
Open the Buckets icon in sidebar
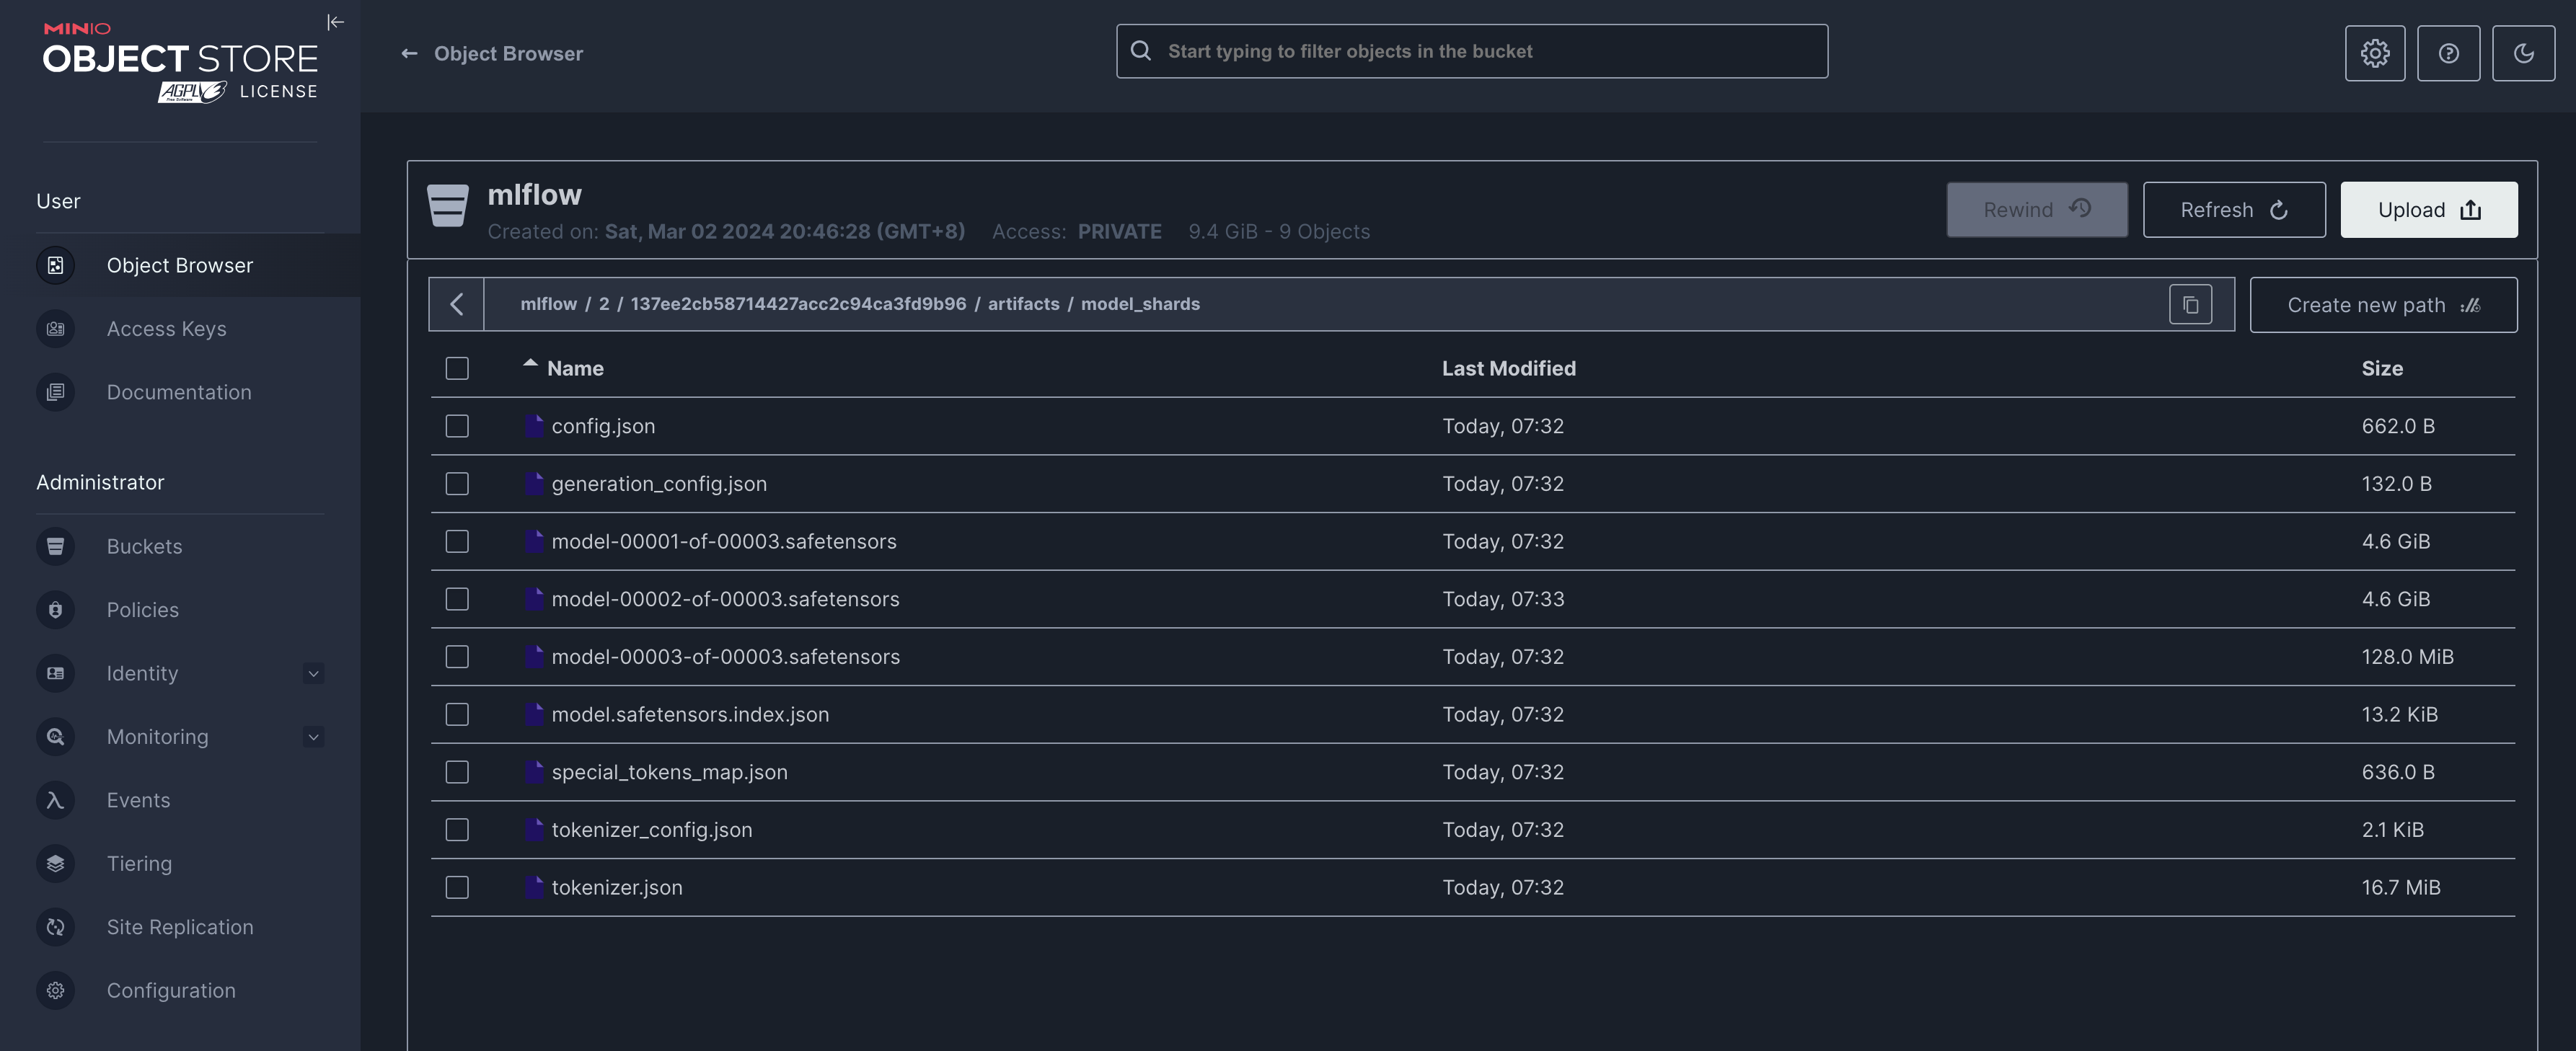click(x=56, y=546)
